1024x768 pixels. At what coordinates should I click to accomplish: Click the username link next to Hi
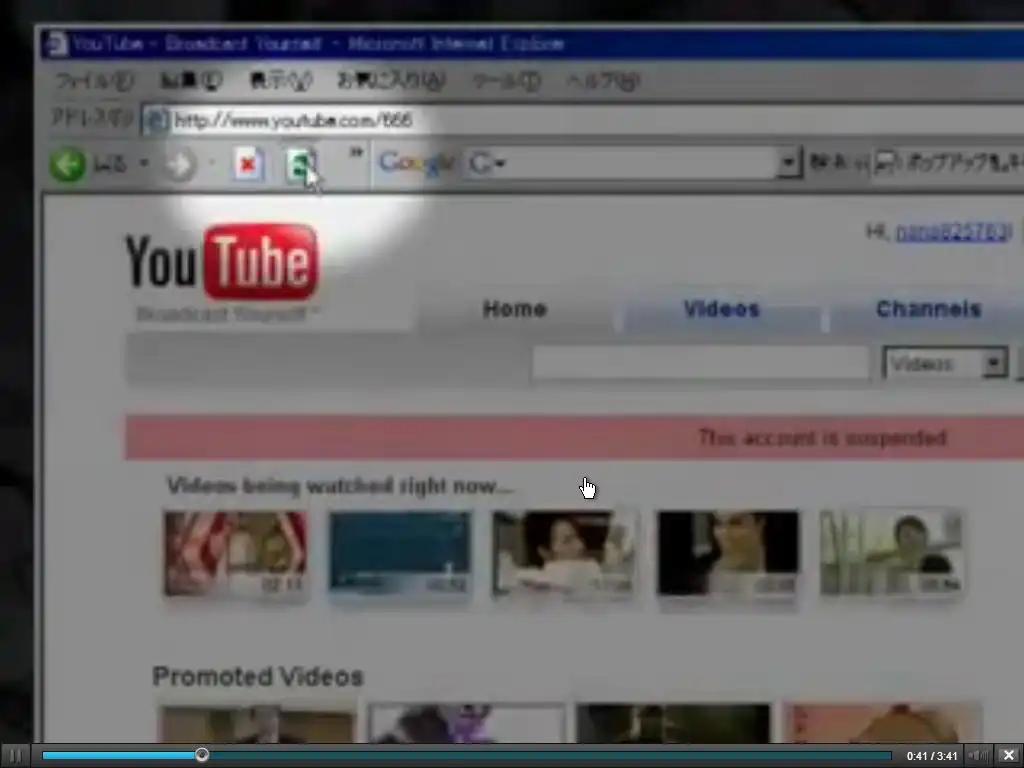[x=953, y=232]
